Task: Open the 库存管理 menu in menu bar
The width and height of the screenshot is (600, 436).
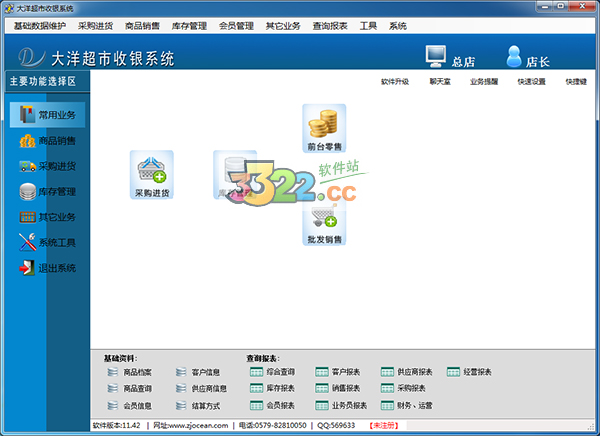Action: (189, 26)
